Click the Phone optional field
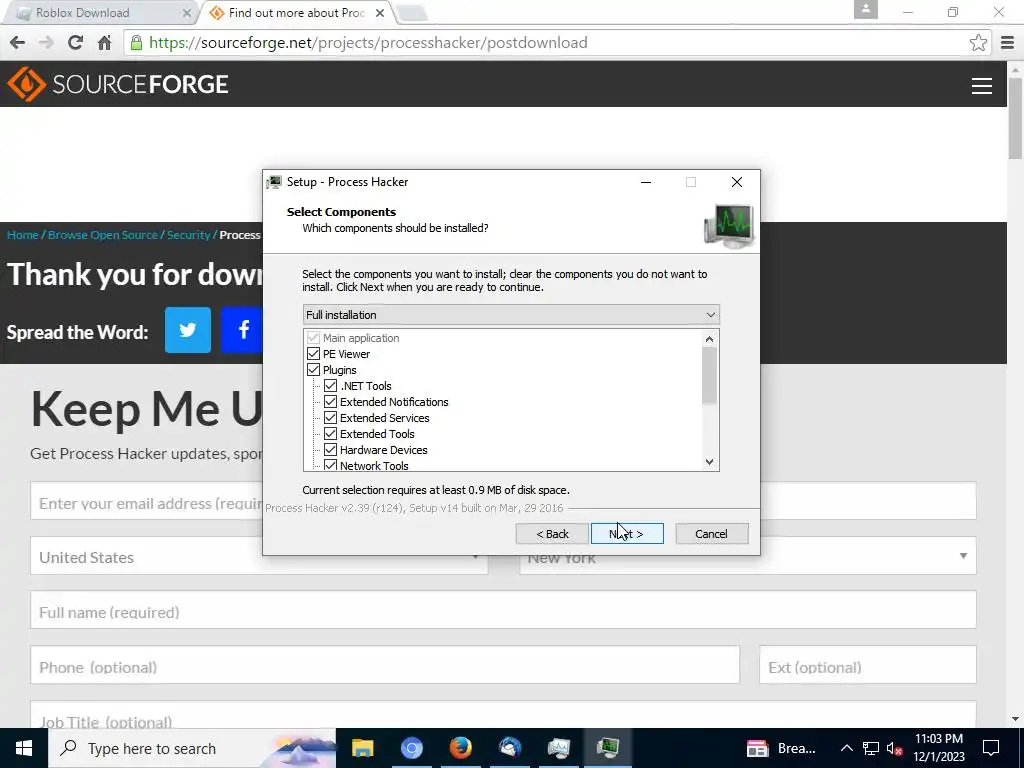 tap(385, 665)
